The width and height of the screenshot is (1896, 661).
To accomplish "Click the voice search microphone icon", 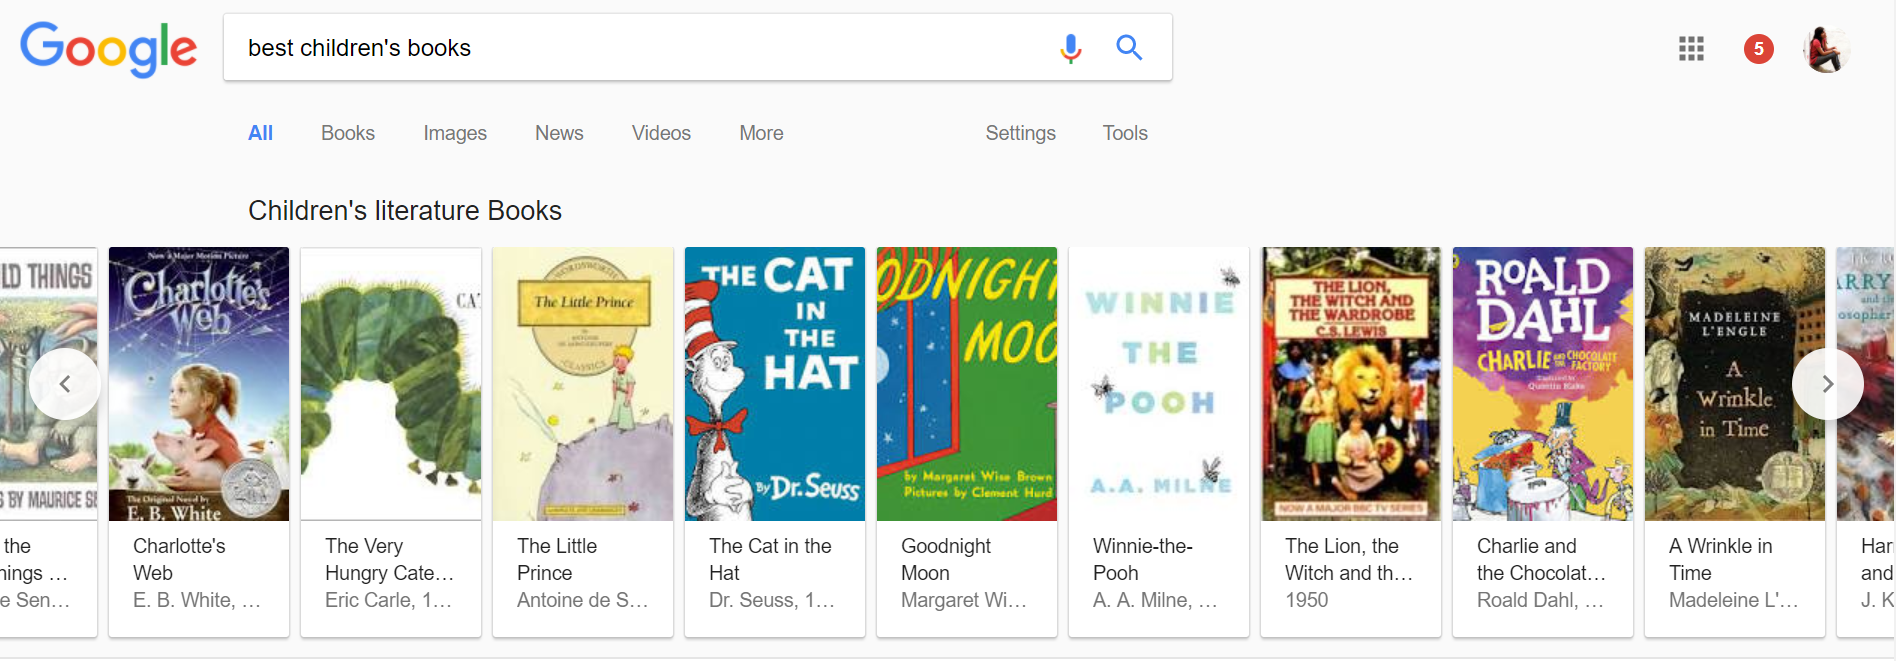I will pyautogui.click(x=1070, y=48).
